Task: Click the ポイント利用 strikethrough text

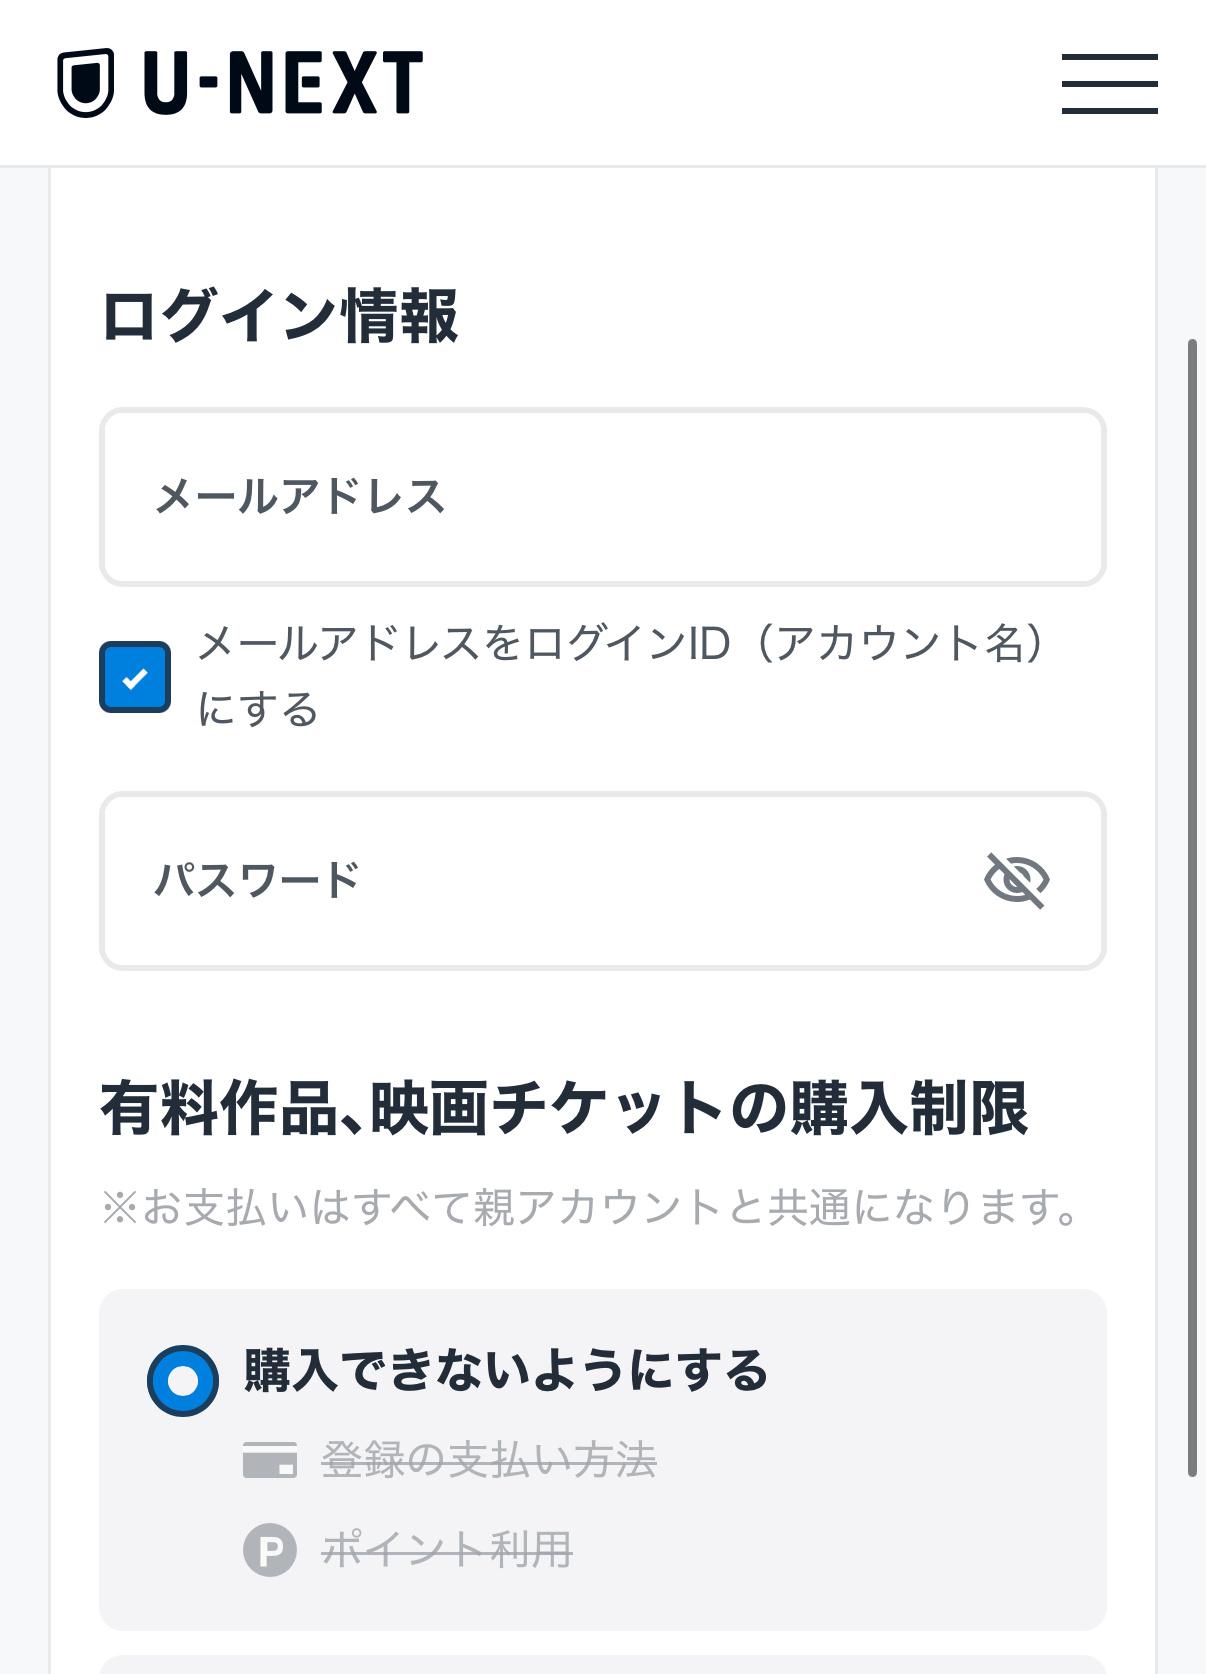Action: (447, 1550)
